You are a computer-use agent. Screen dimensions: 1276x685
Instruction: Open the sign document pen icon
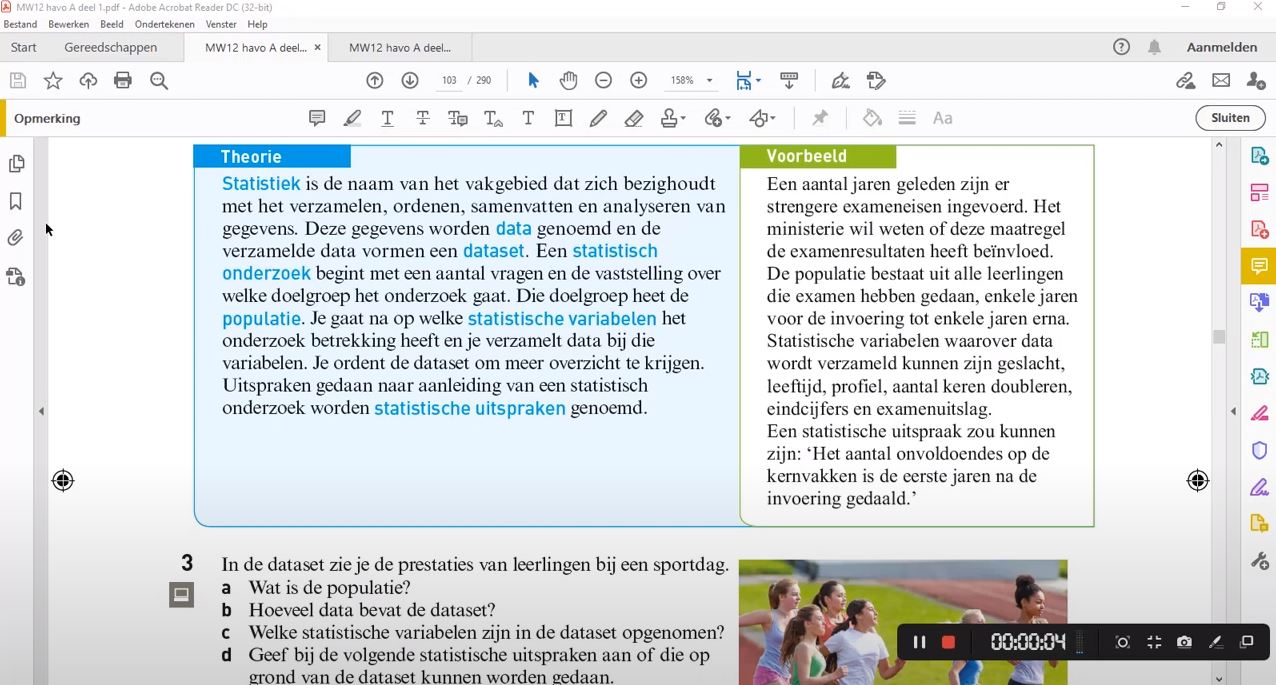click(x=841, y=80)
